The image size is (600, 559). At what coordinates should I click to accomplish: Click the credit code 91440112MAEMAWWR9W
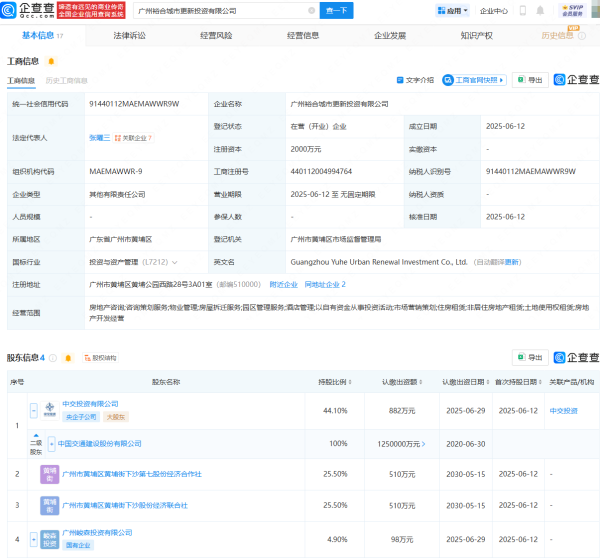134,104
